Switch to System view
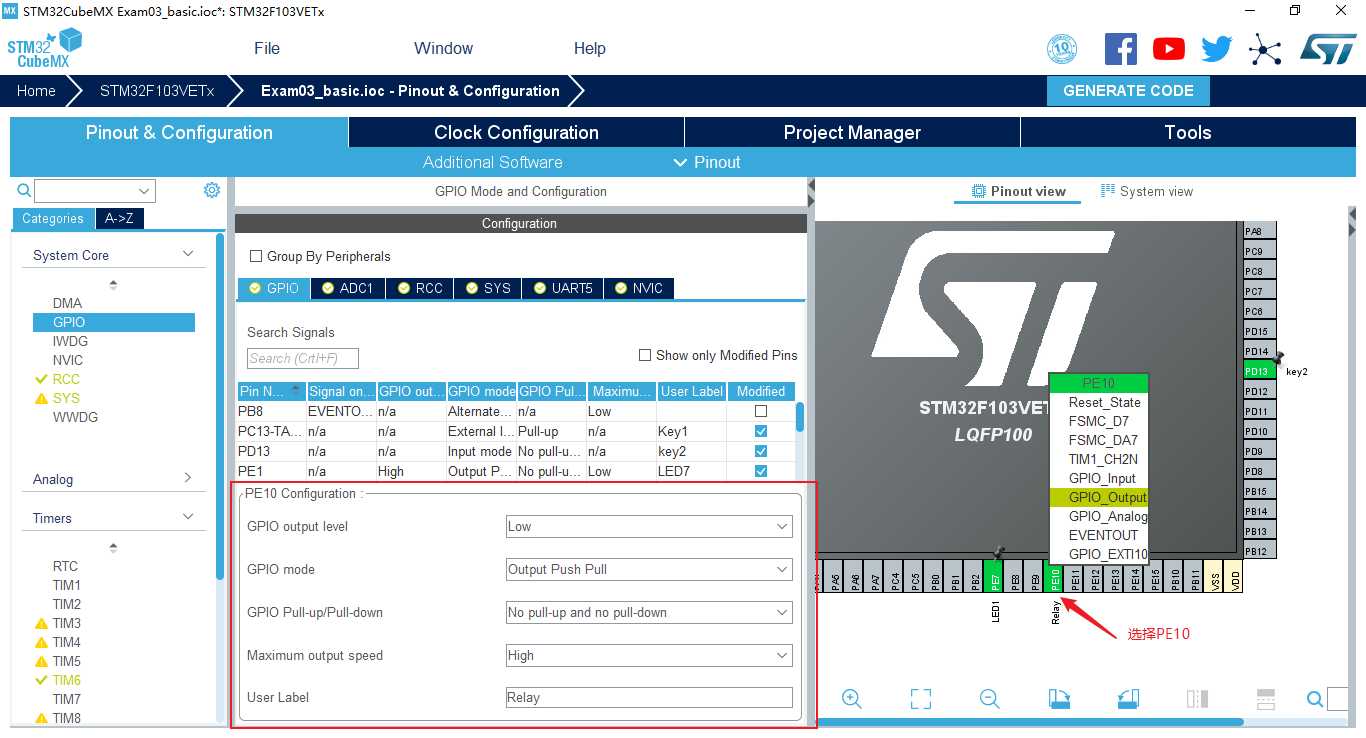 1147,191
